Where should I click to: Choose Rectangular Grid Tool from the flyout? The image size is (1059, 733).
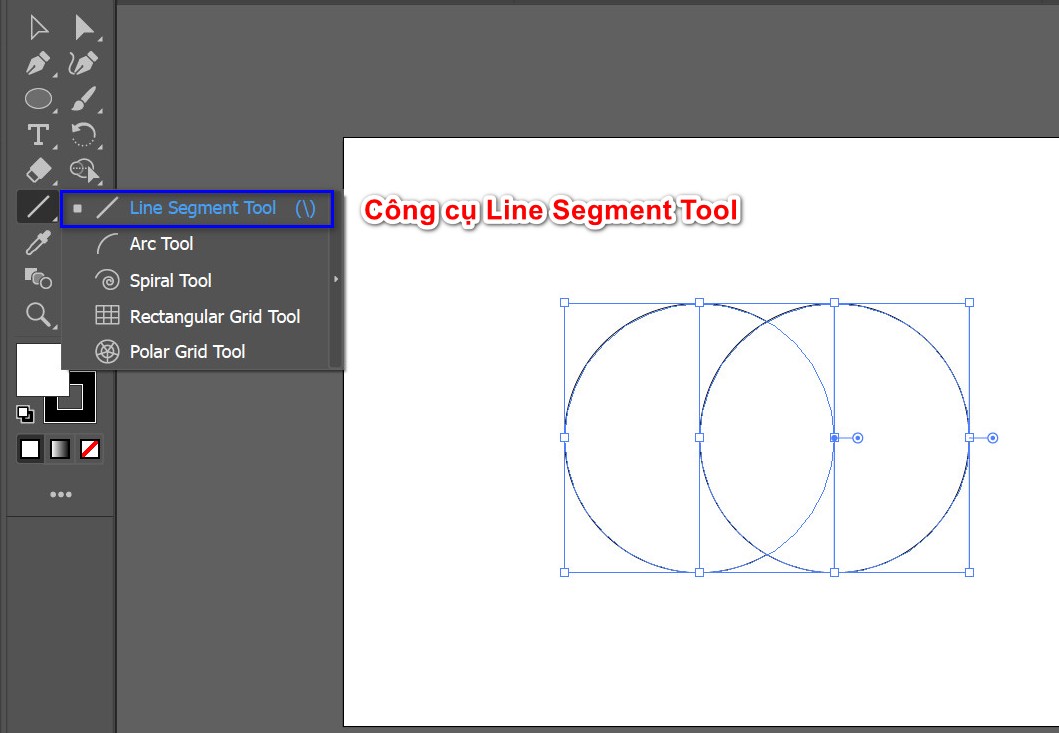click(x=215, y=316)
